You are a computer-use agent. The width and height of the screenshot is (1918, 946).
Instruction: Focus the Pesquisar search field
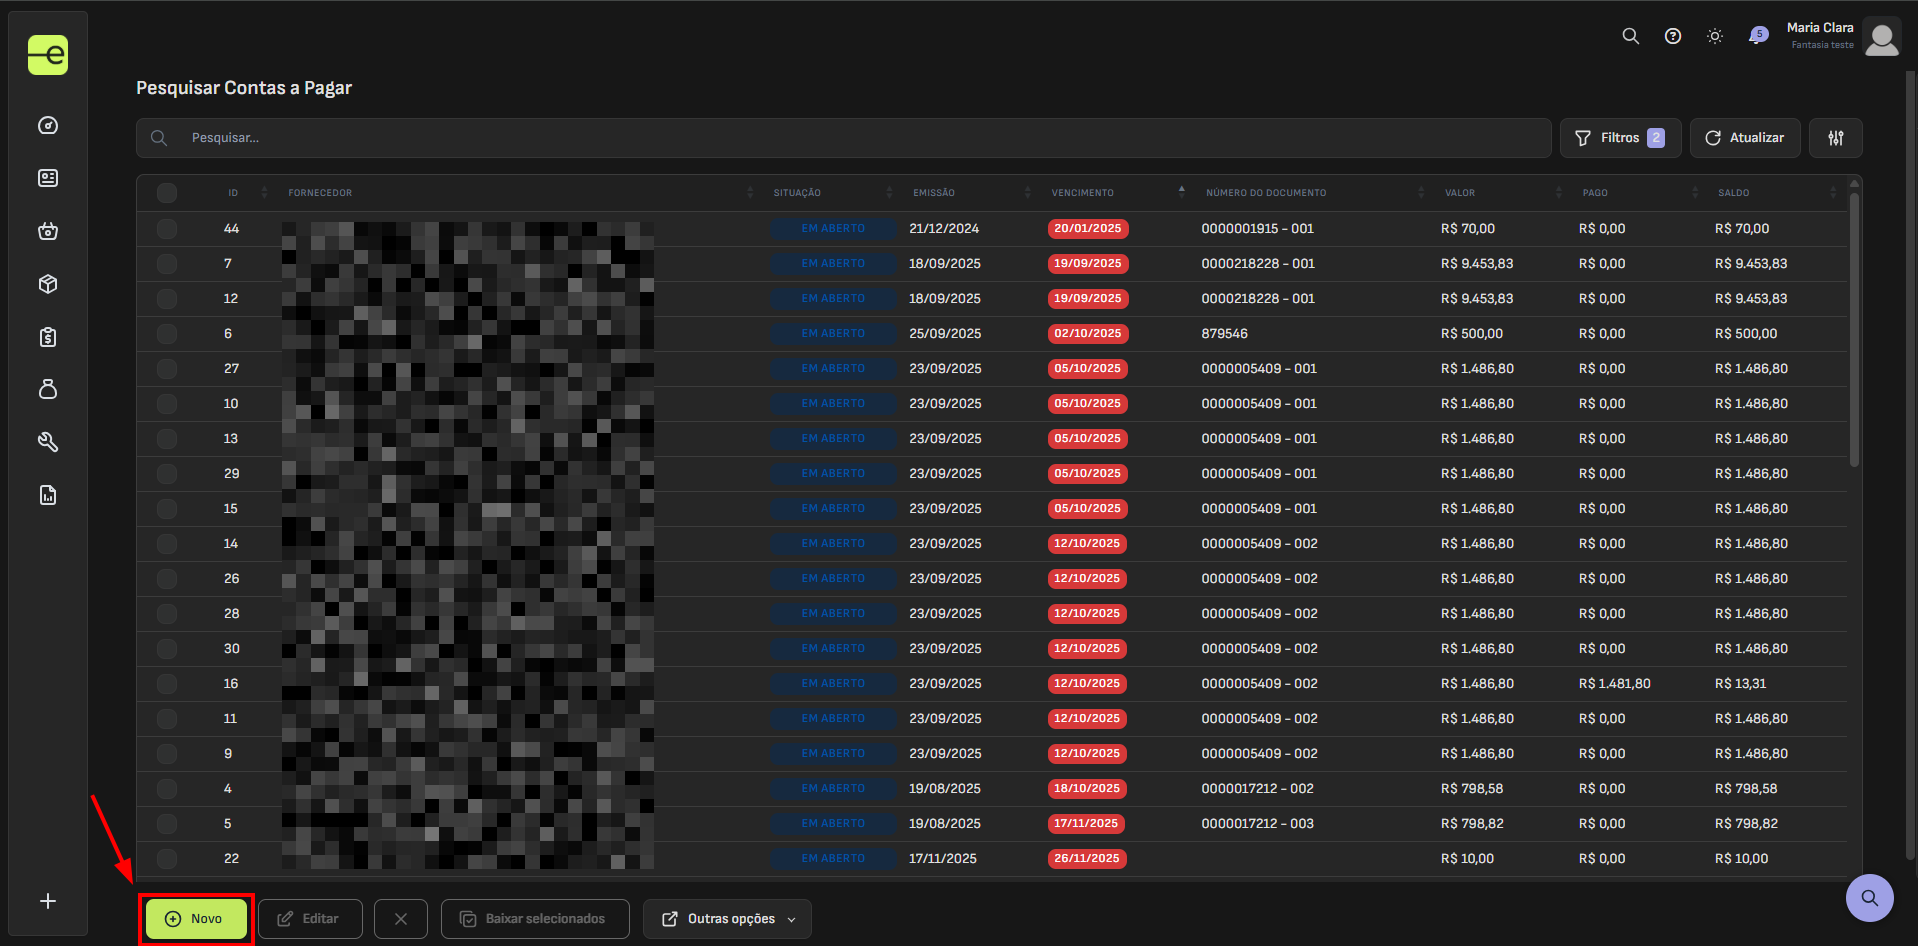pos(843,138)
